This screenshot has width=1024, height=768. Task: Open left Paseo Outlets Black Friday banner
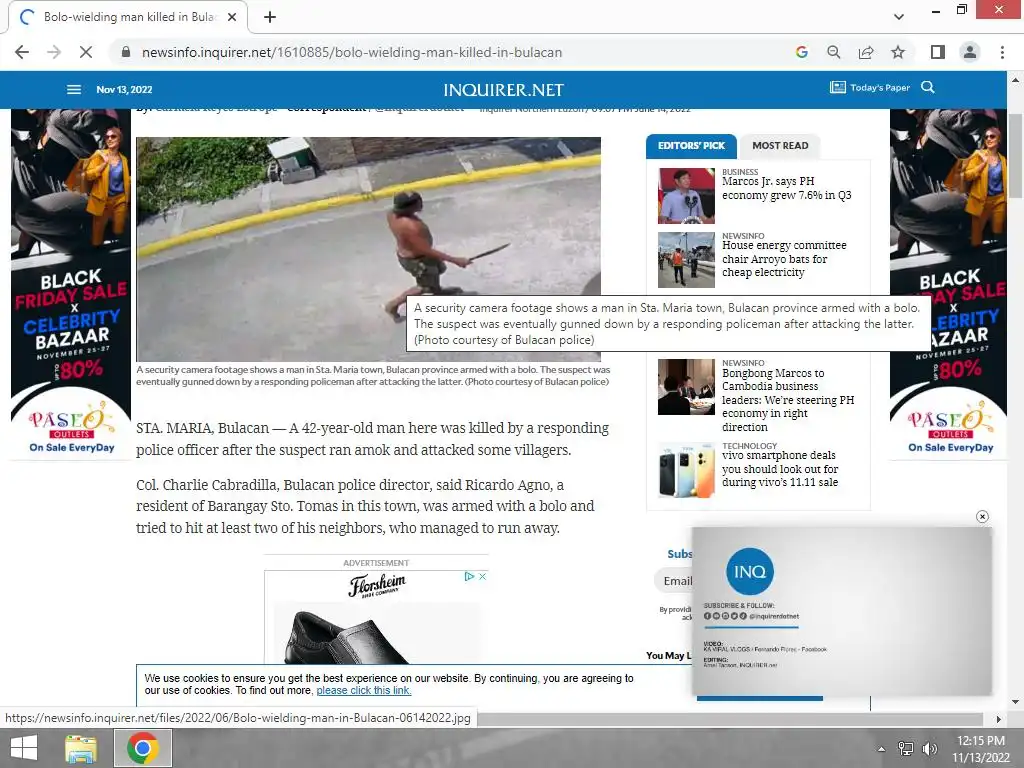71,284
